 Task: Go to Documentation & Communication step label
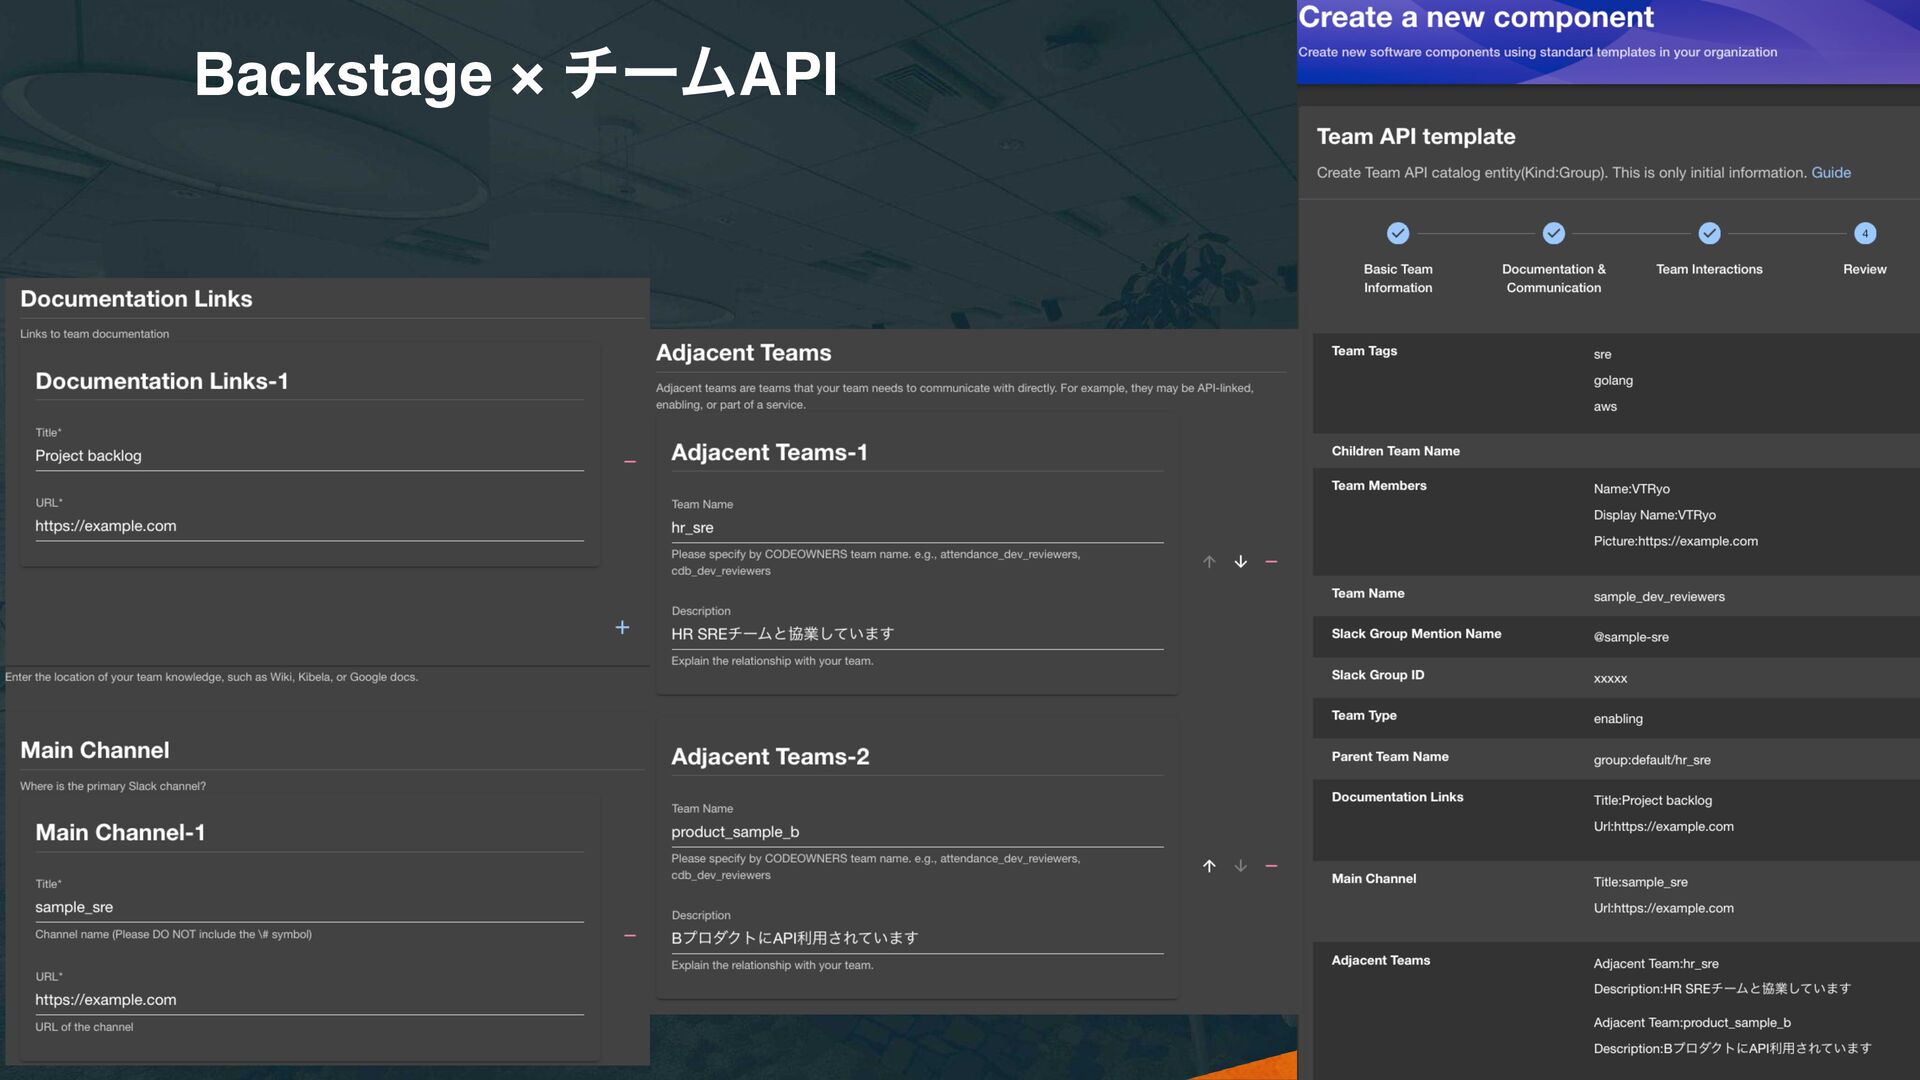click(x=1553, y=278)
